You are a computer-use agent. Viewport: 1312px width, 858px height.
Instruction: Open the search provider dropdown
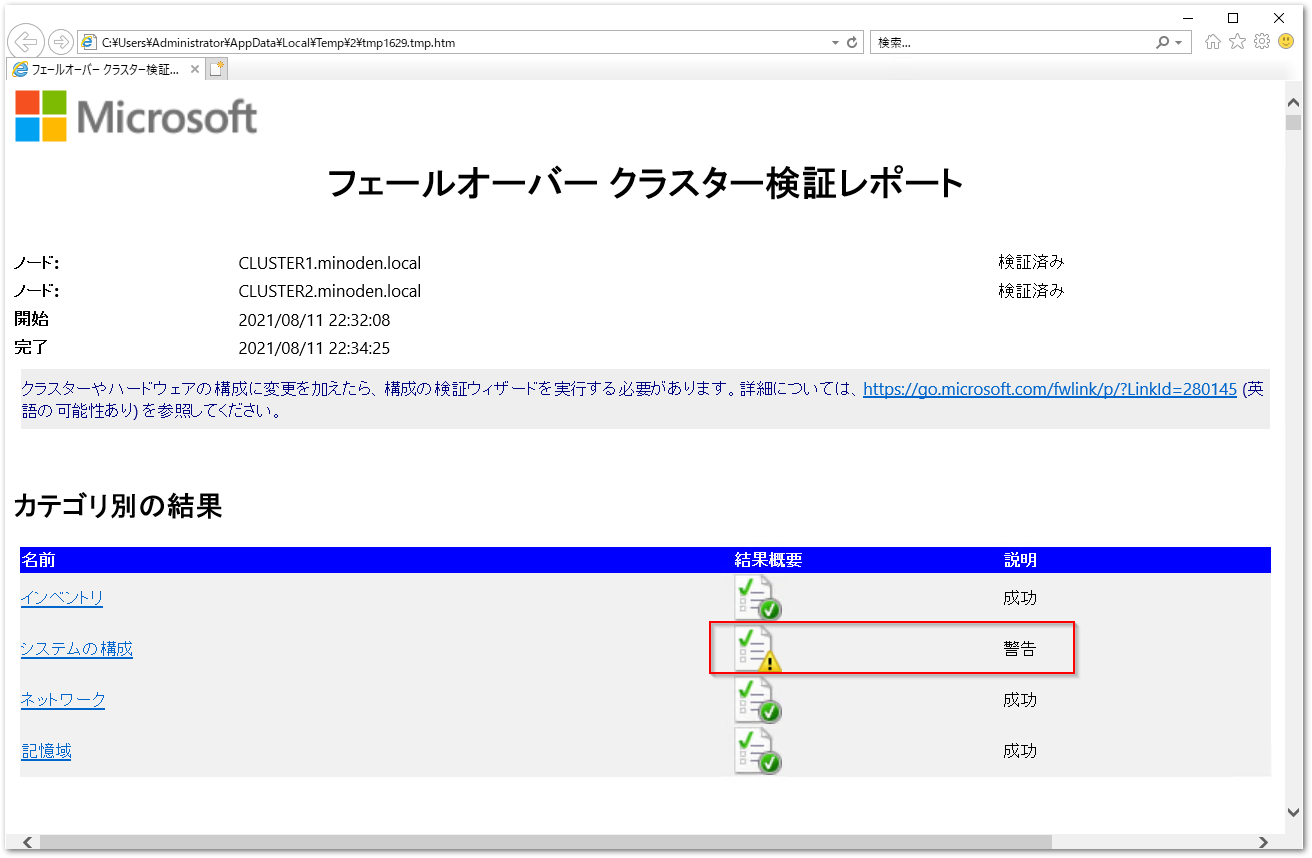pos(1176,41)
